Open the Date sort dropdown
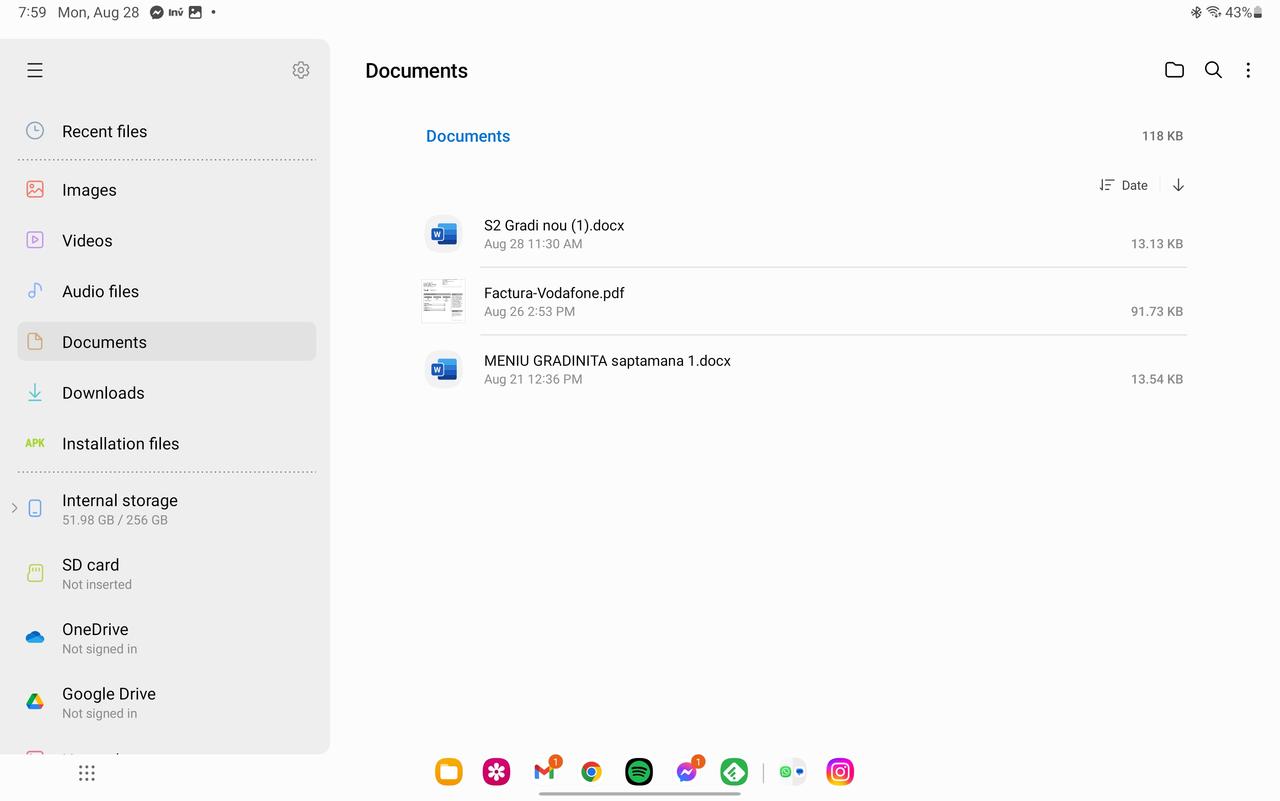 pyautogui.click(x=1124, y=185)
